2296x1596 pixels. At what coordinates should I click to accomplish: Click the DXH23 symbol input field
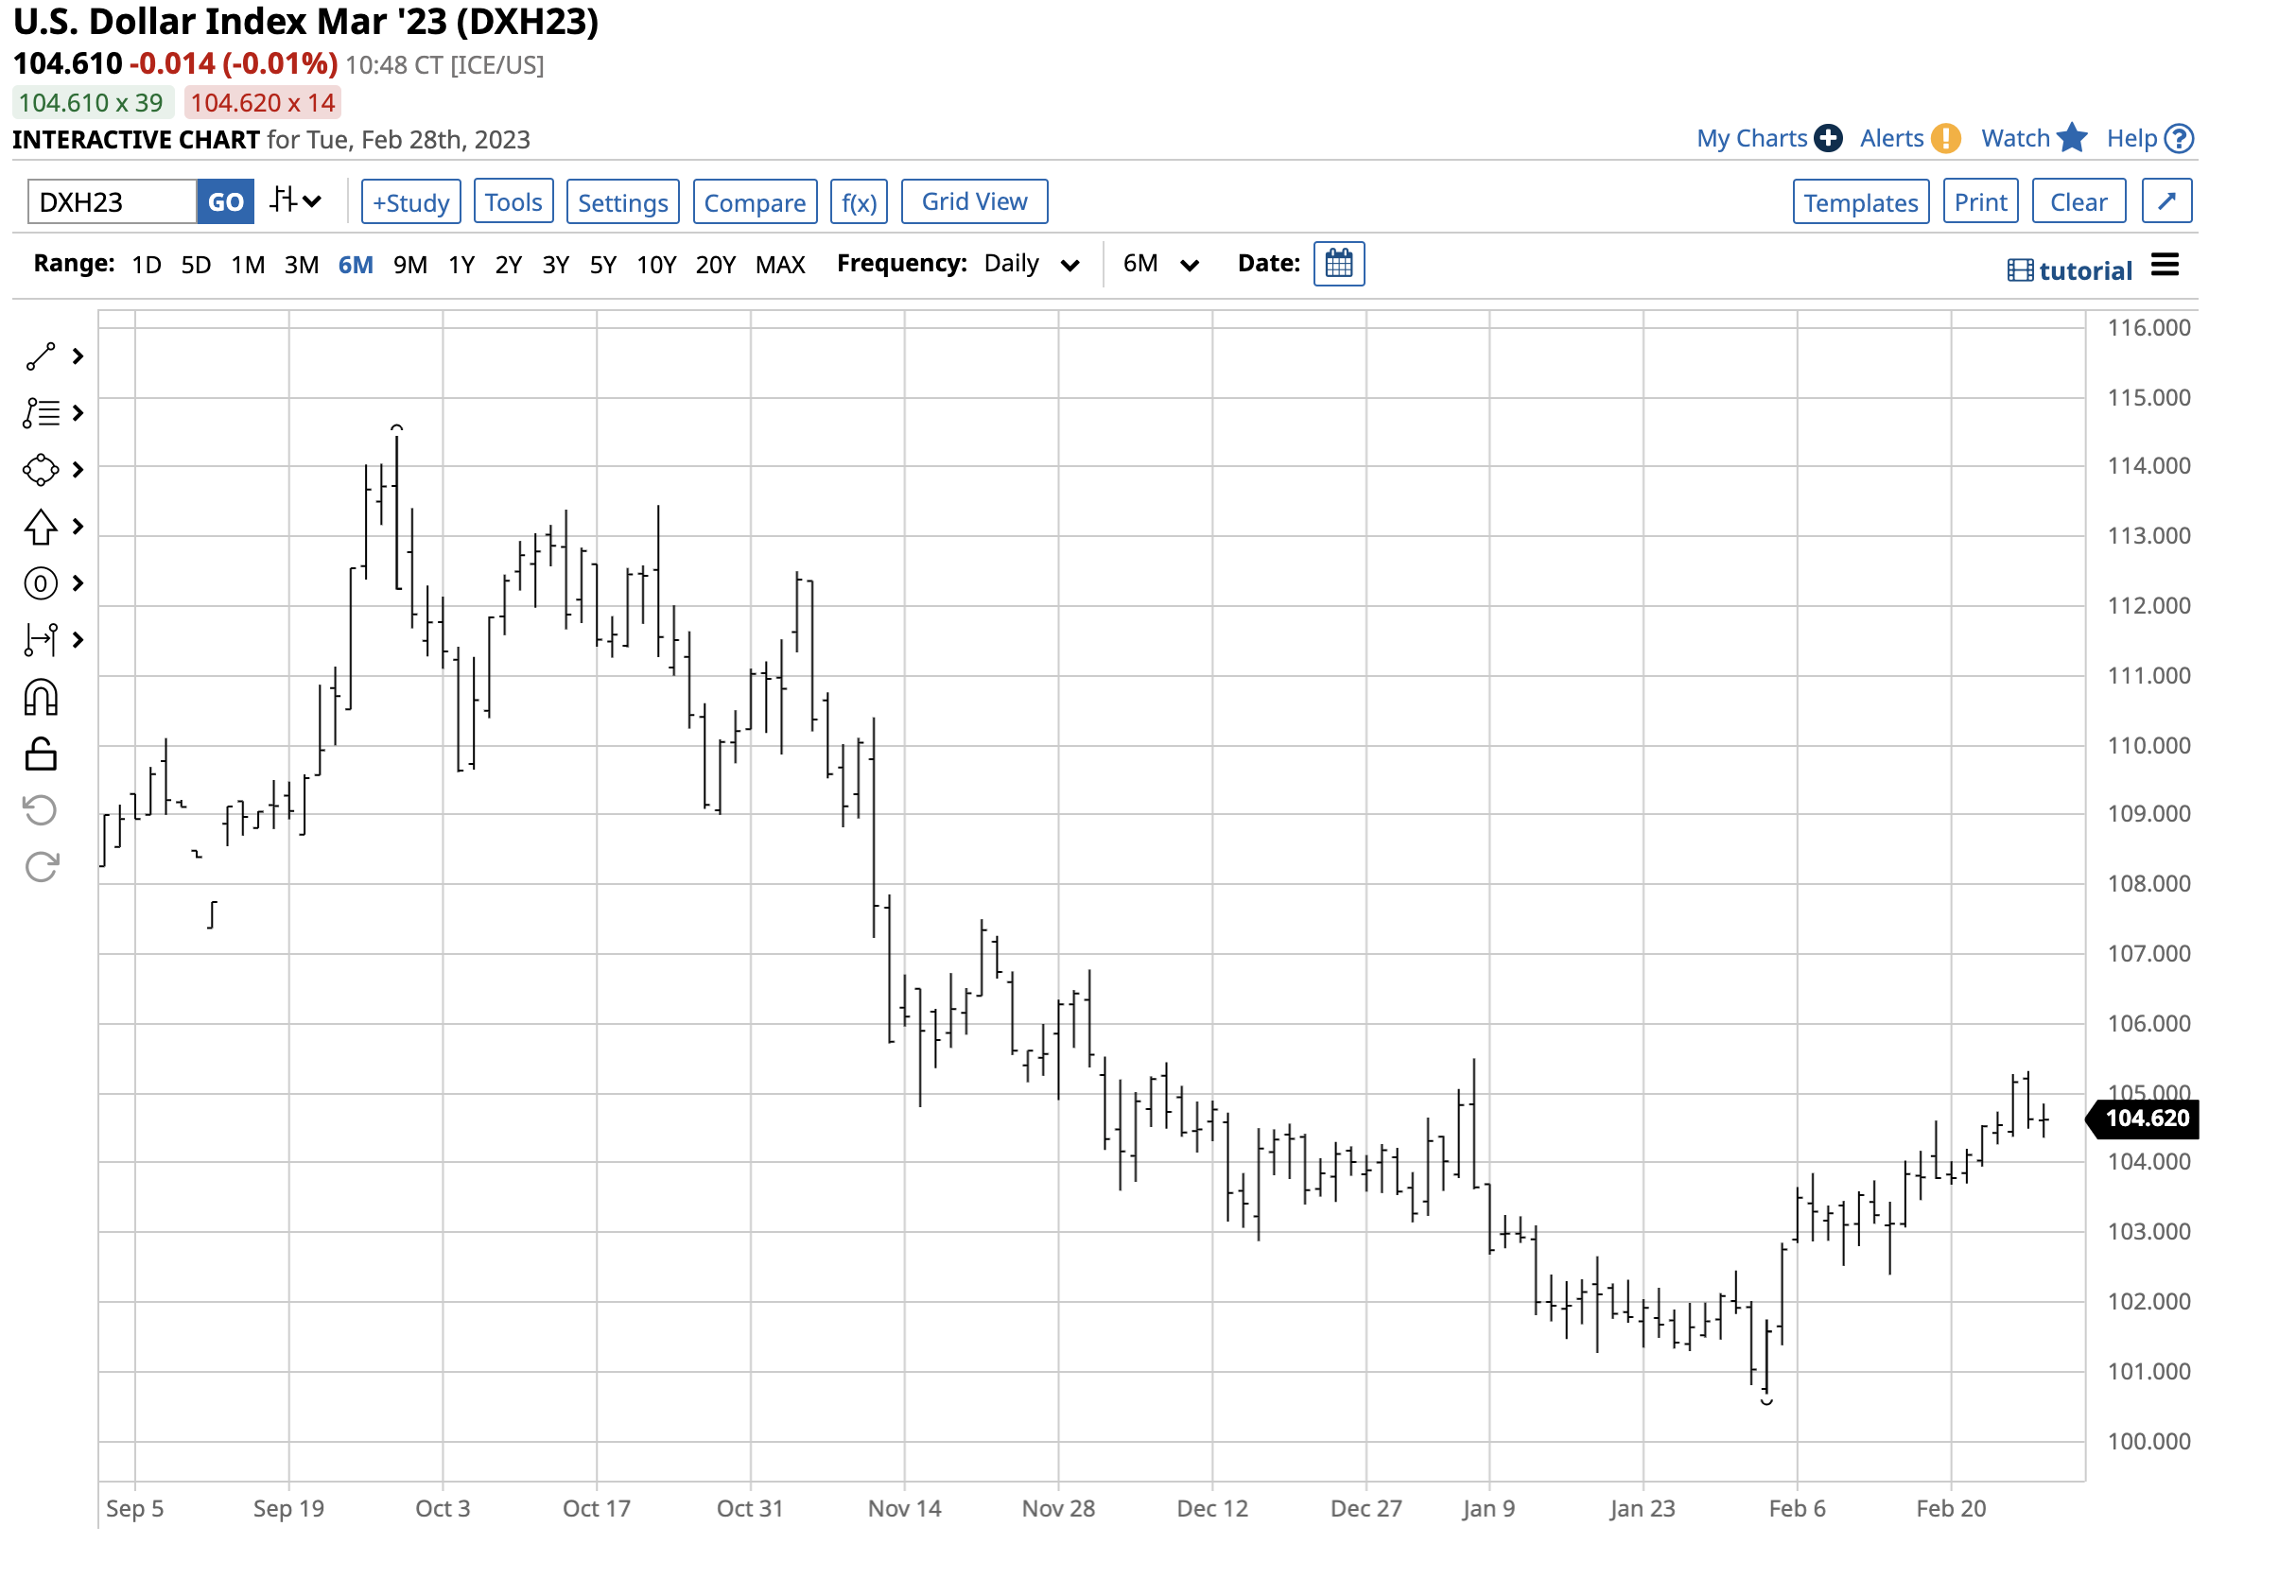click(112, 203)
